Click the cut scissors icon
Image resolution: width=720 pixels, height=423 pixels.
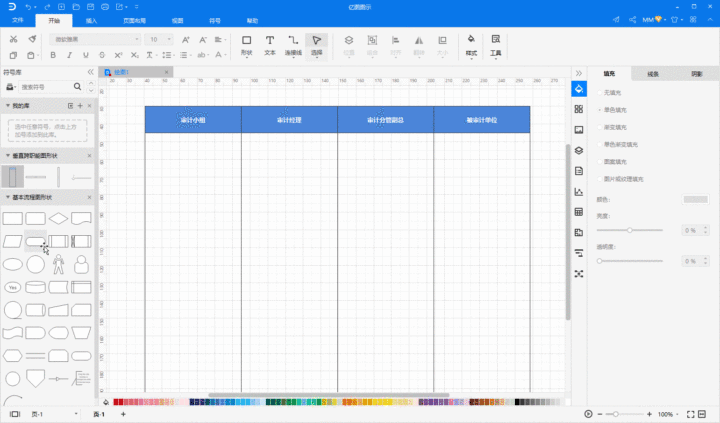pyautogui.click(x=13, y=39)
